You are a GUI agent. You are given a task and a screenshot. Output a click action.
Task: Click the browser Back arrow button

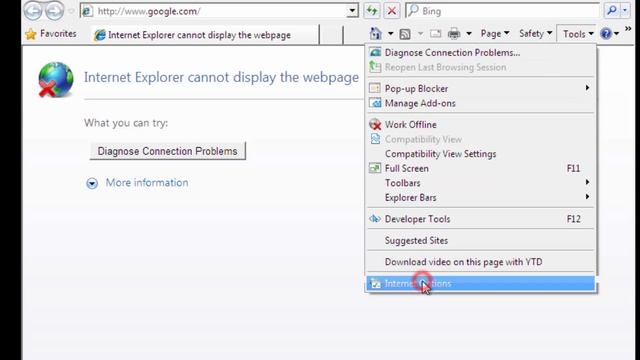[33, 11]
